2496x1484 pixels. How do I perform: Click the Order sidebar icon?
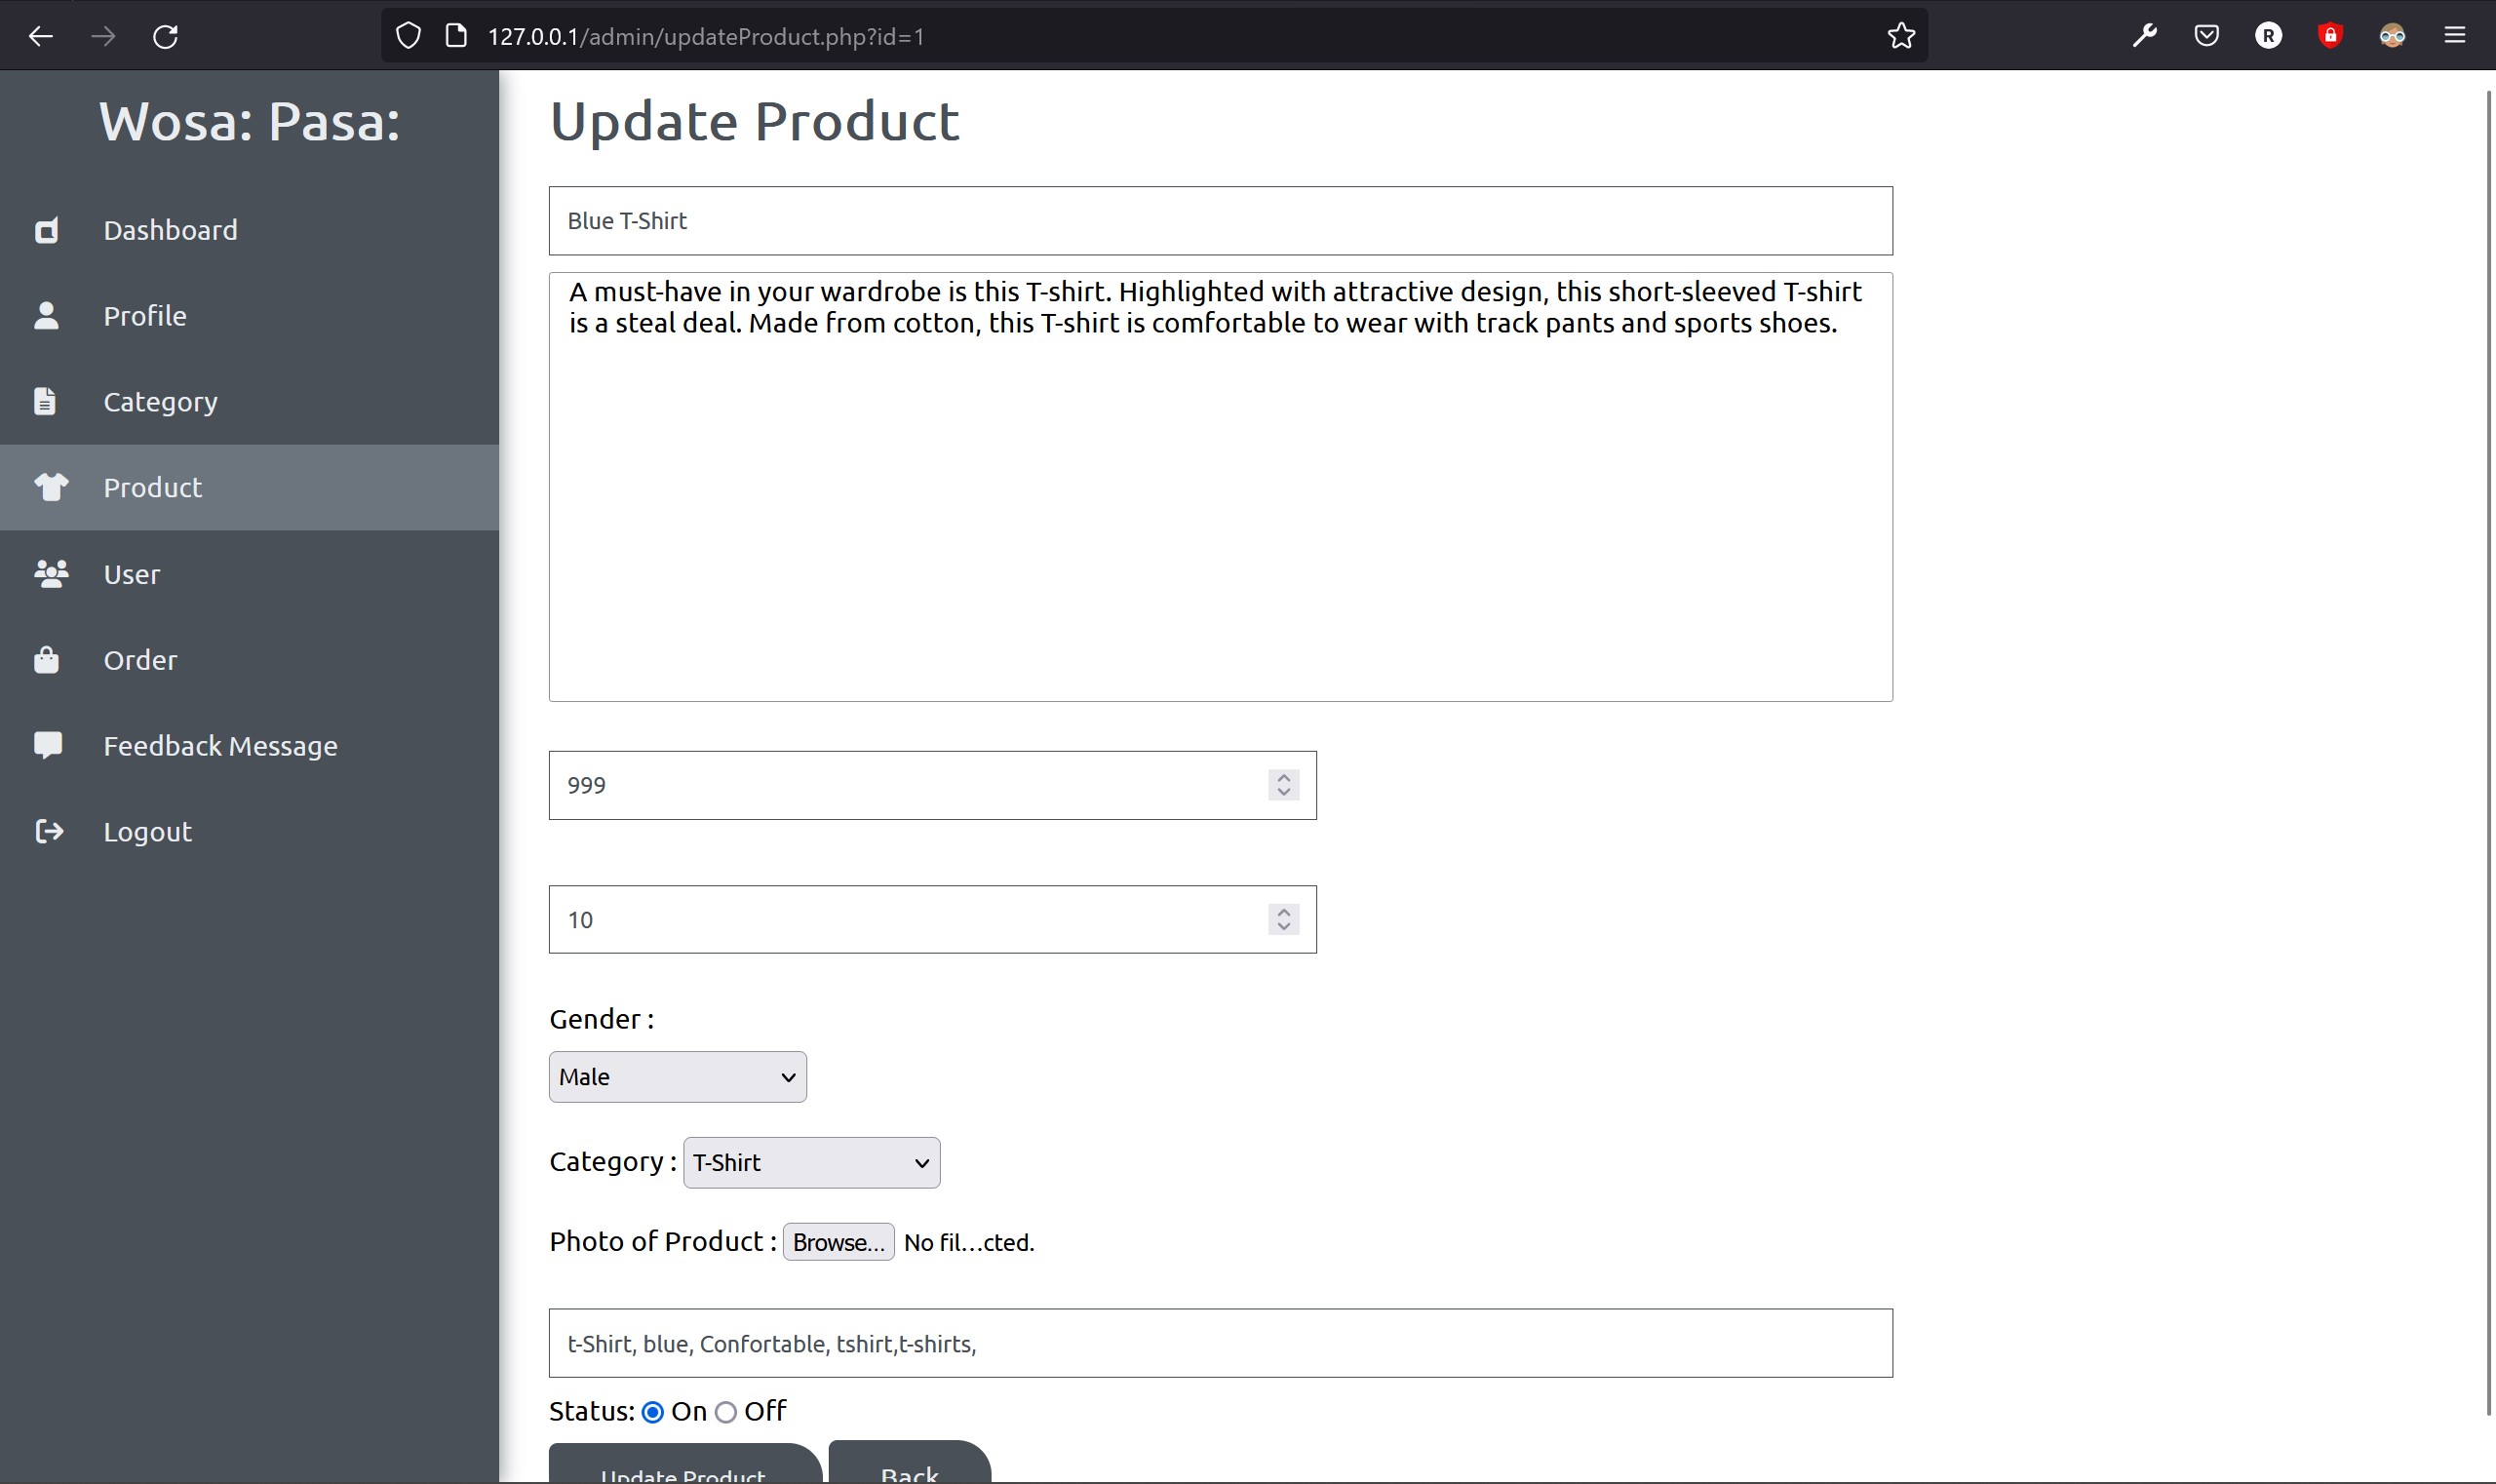[48, 657]
